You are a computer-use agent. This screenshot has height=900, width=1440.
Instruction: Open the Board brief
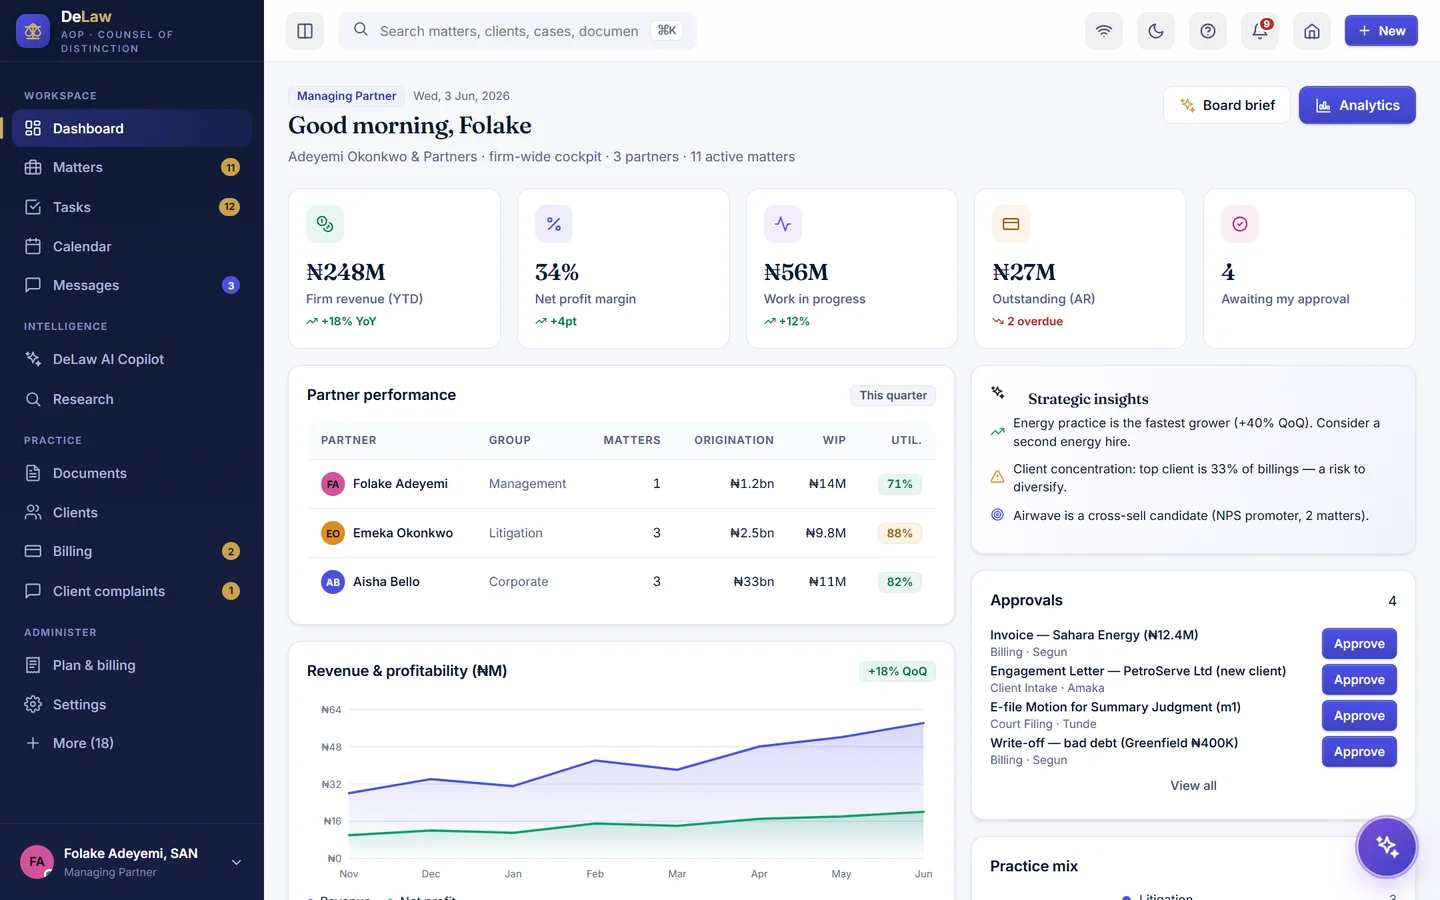tap(1227, 105)
